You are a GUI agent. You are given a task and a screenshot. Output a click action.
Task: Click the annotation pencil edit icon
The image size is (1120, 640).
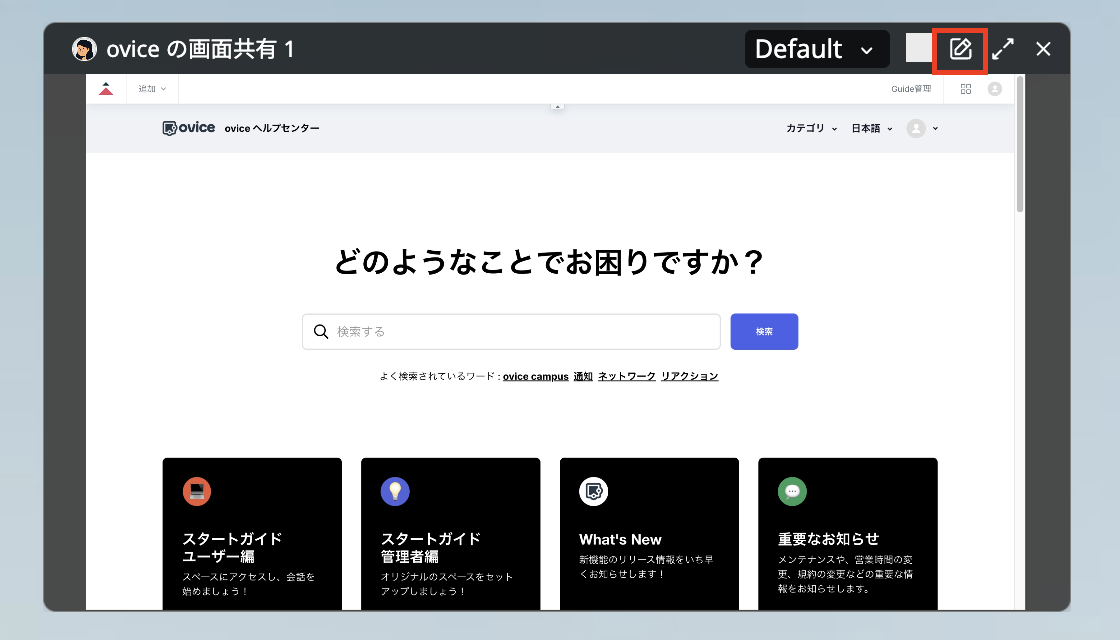[960, 49]
